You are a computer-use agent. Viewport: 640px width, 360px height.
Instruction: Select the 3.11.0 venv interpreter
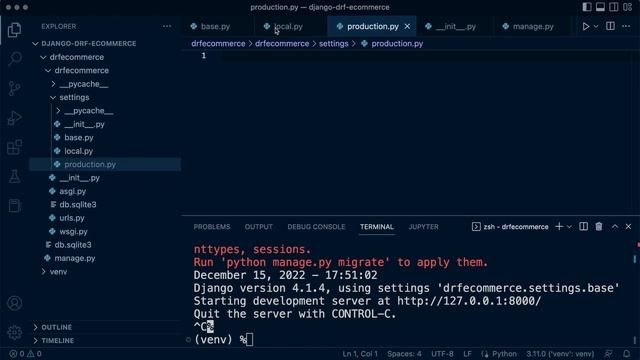point(560,354)
